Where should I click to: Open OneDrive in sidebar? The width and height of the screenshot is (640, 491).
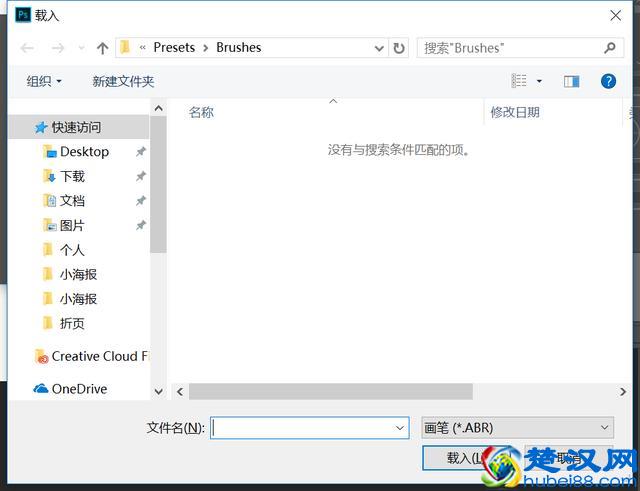pos(80,389)
